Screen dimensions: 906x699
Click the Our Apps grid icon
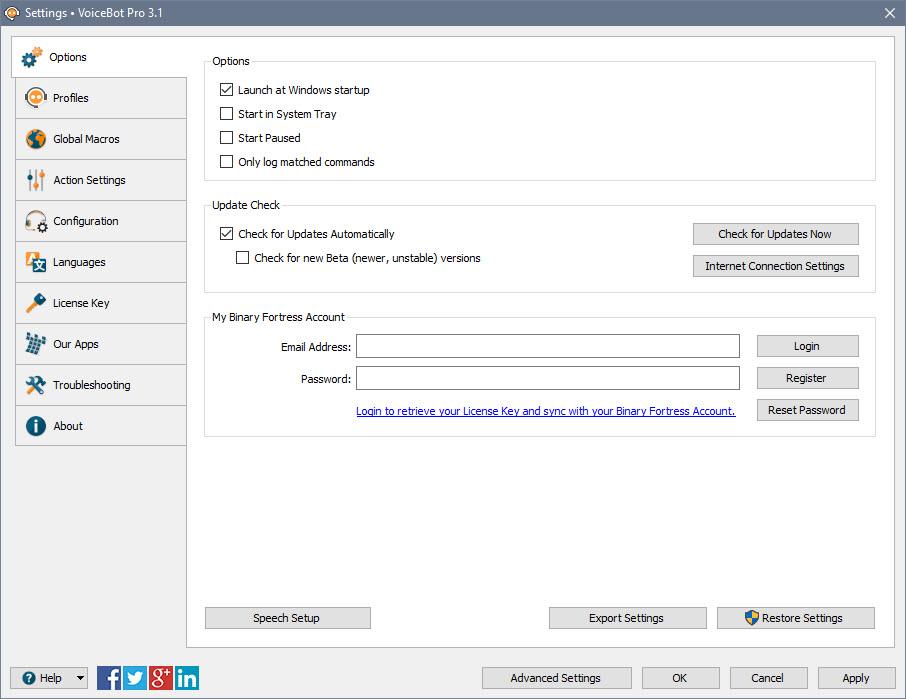[x=36, y=344]
